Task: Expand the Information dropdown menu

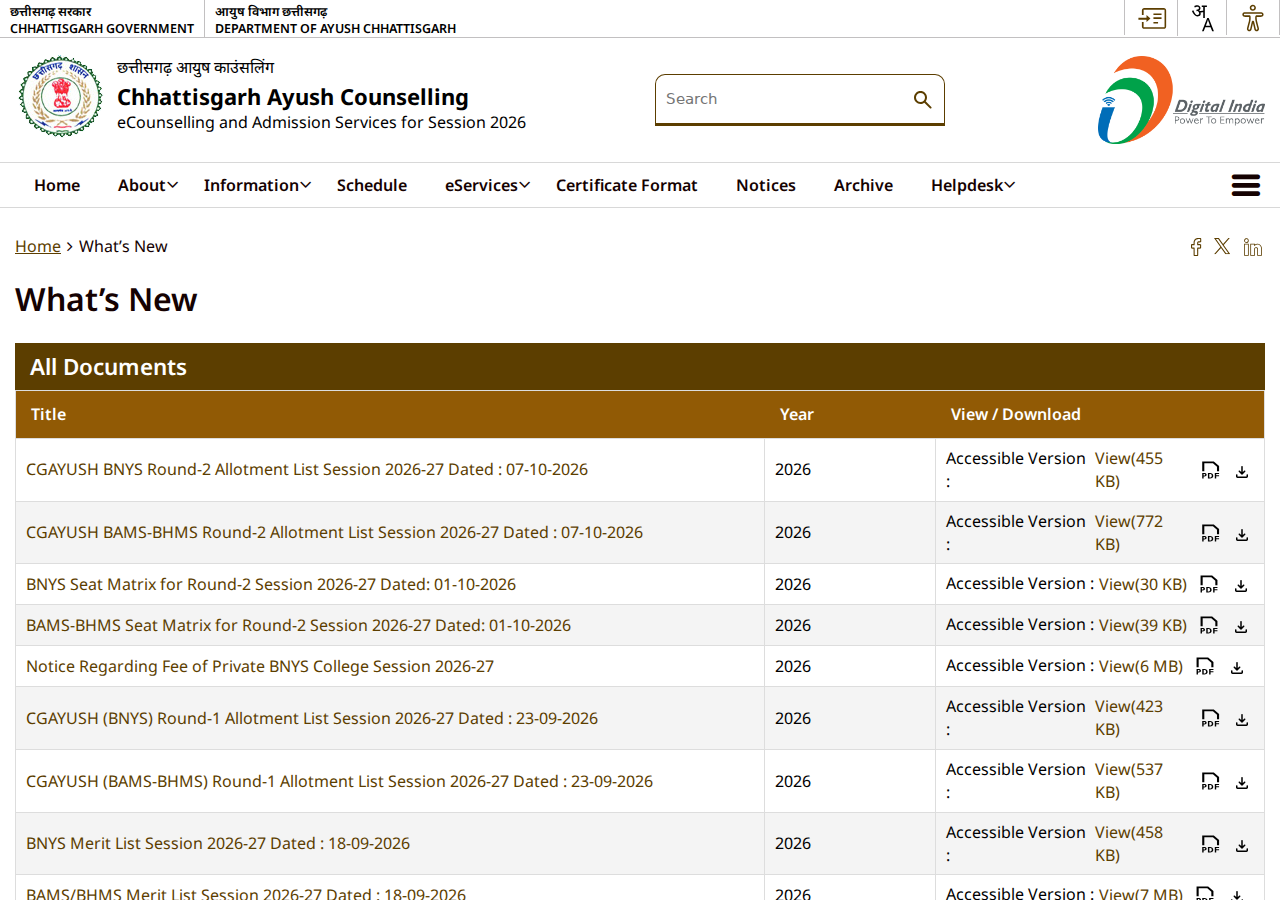Action: point(257,185)
